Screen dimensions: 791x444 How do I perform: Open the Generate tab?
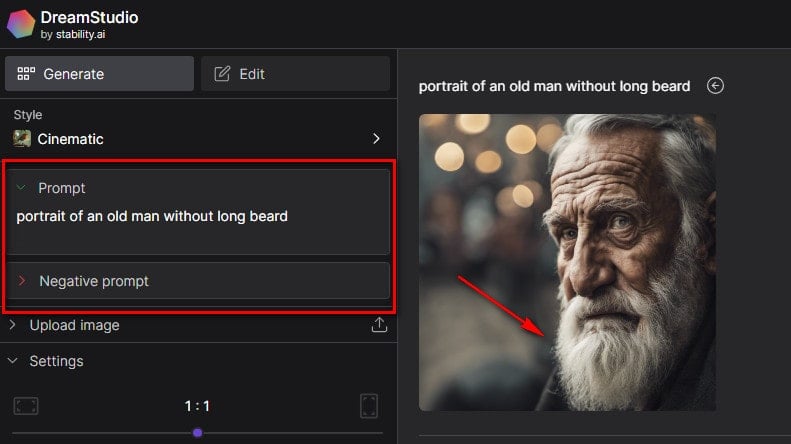click(x=99, y=74)
